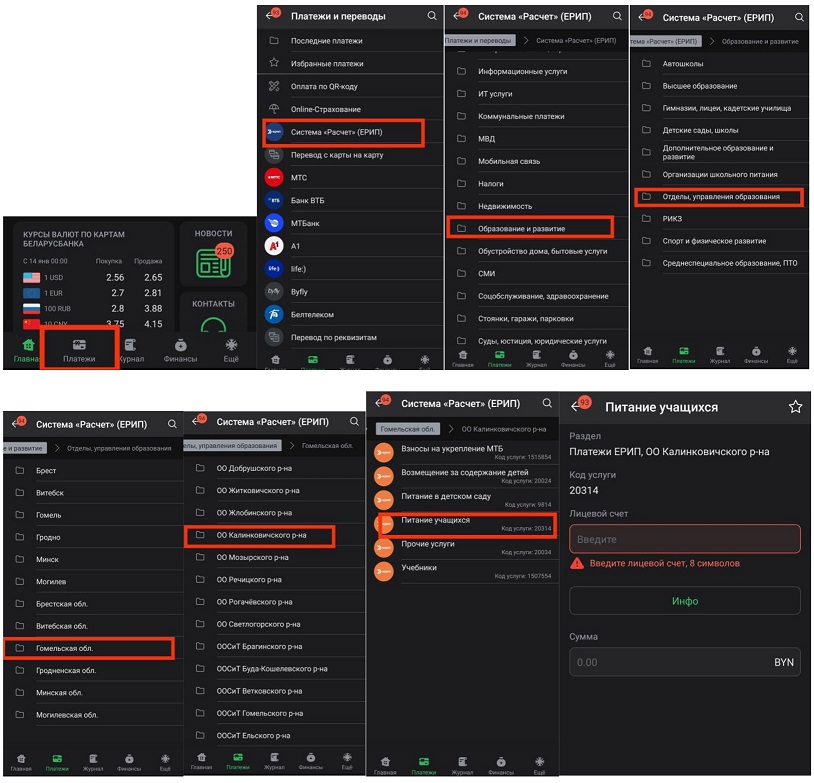Select the МТС payment icon

coord(273,177)
